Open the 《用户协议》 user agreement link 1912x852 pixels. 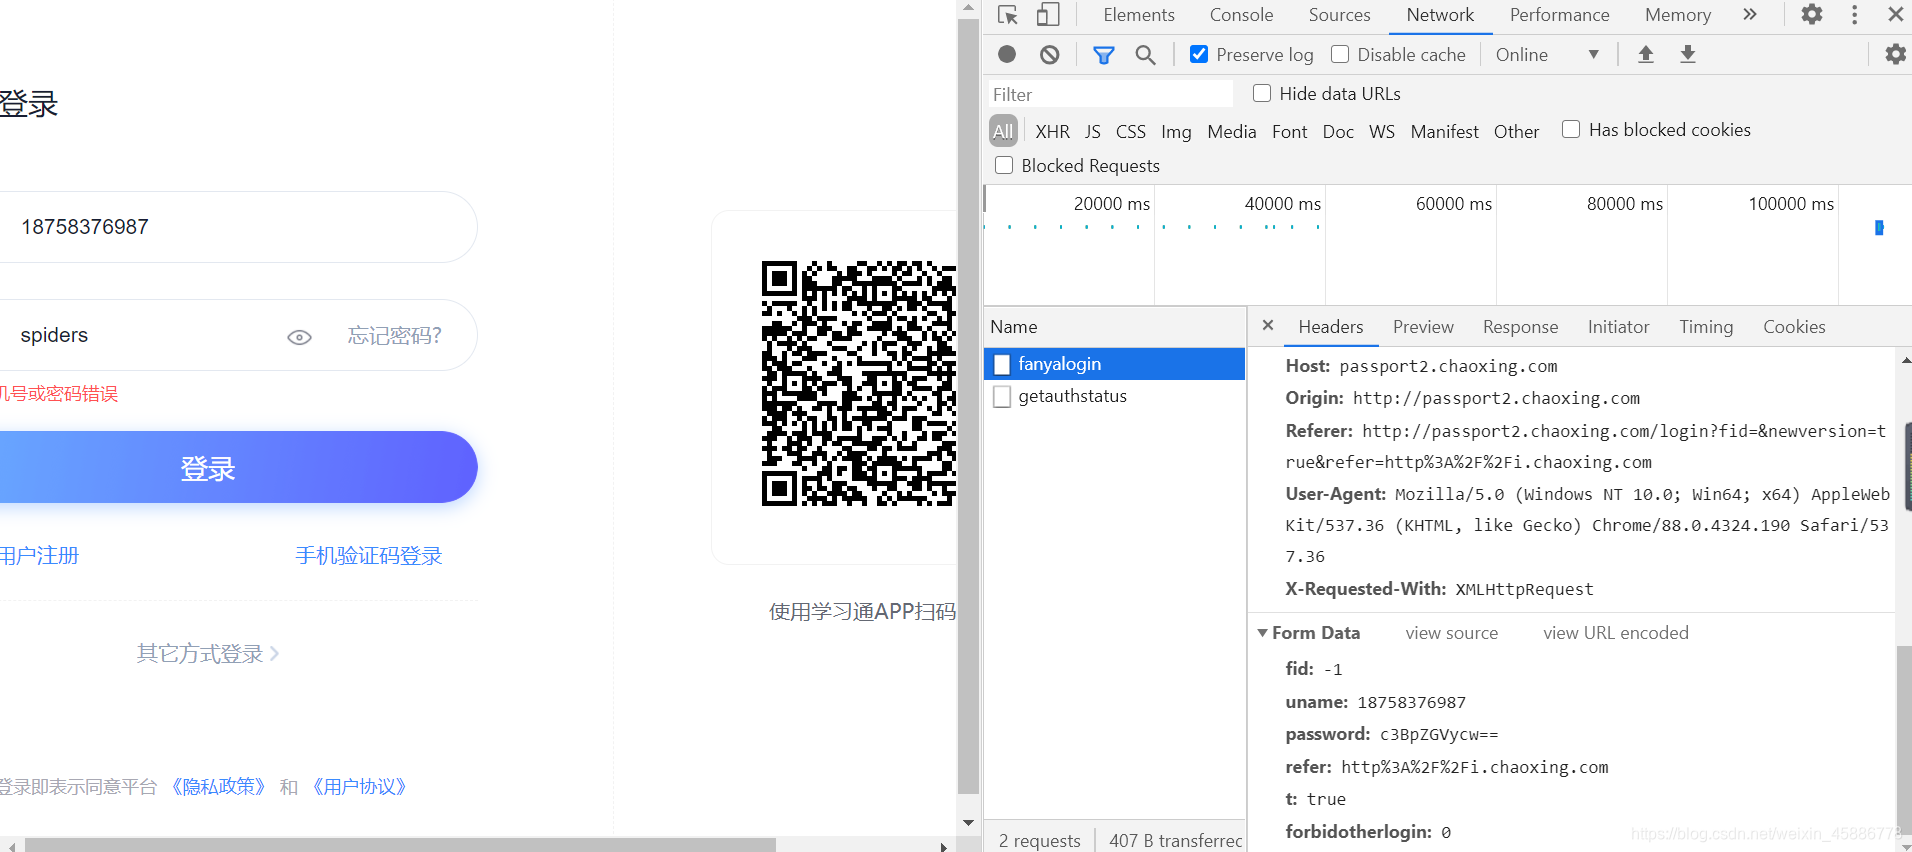click(359, 787)
